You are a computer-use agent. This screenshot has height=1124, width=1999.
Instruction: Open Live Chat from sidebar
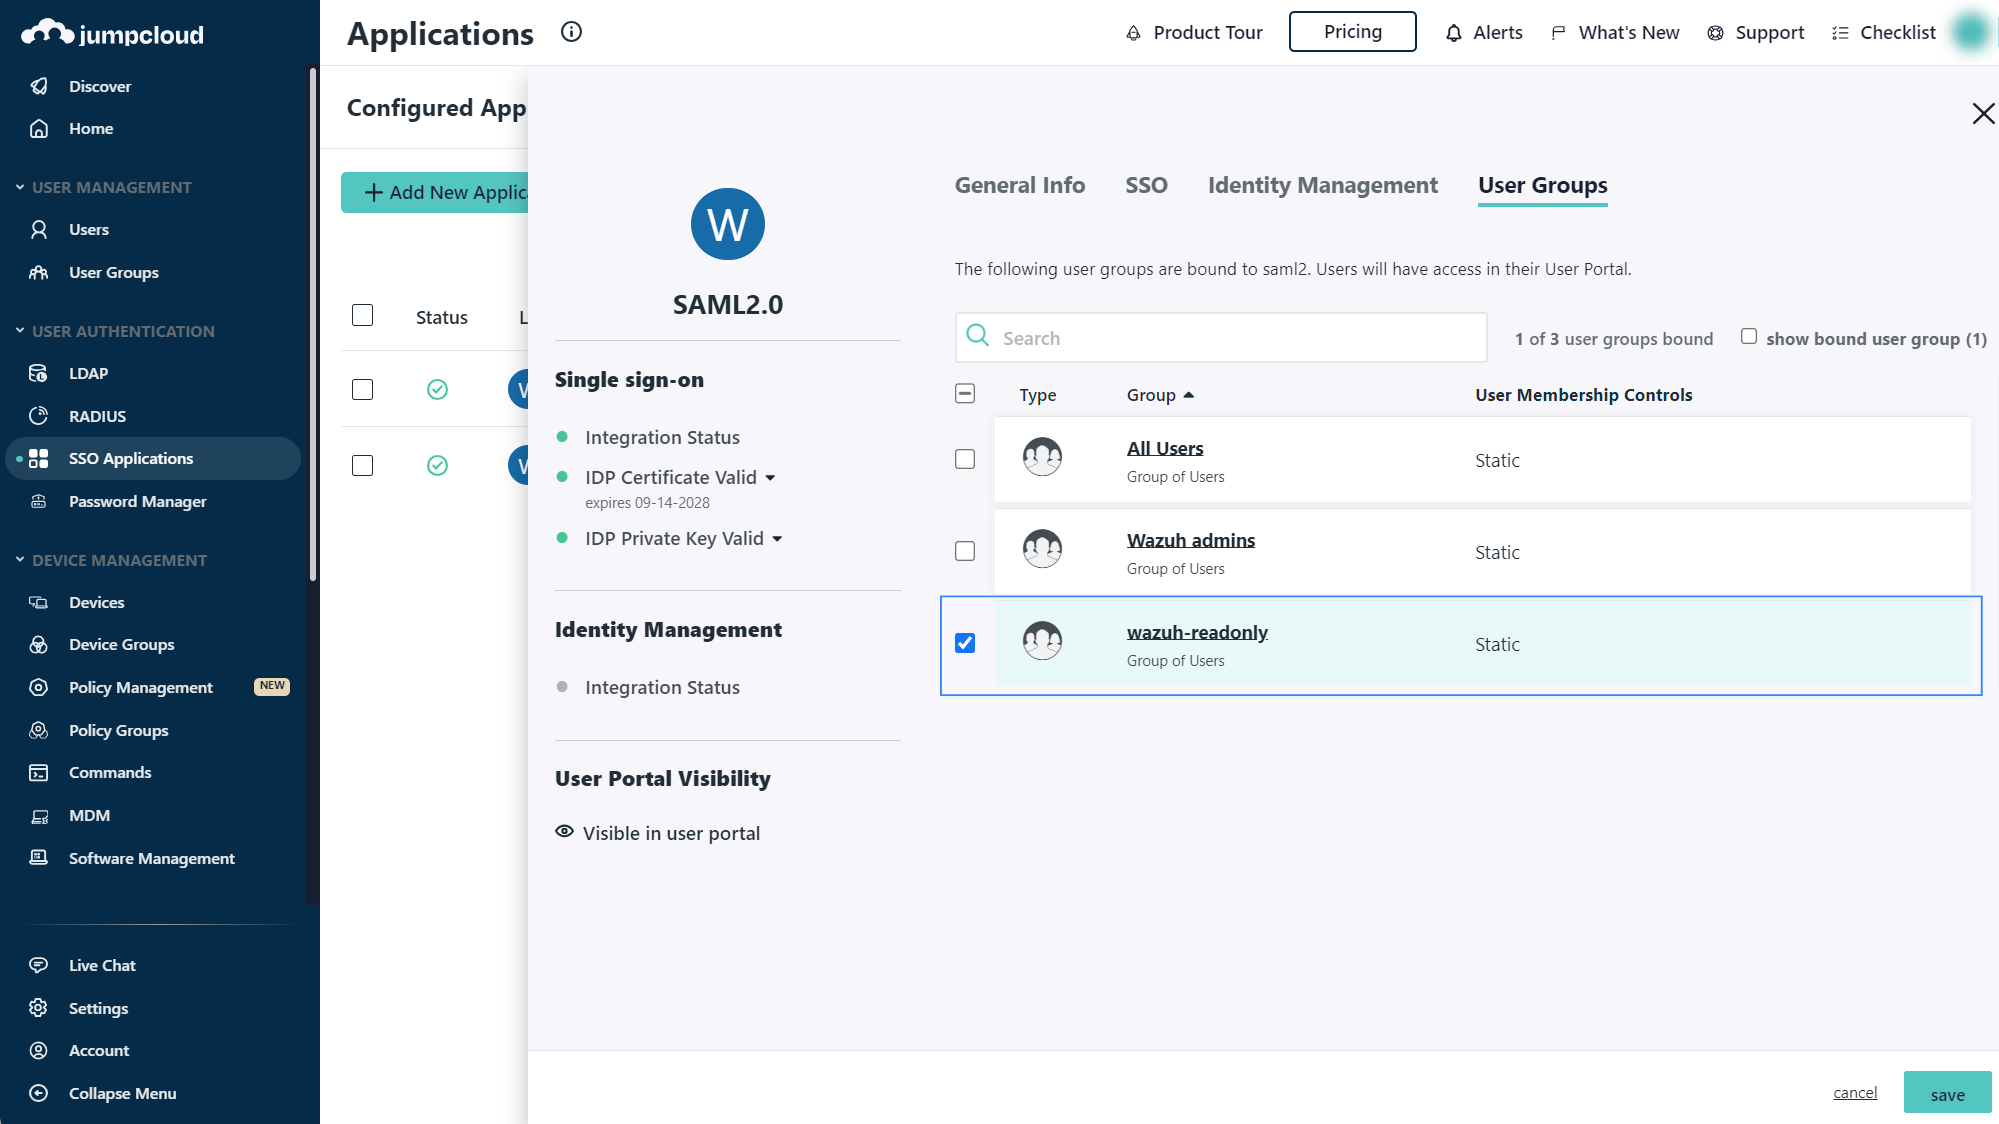102,965
